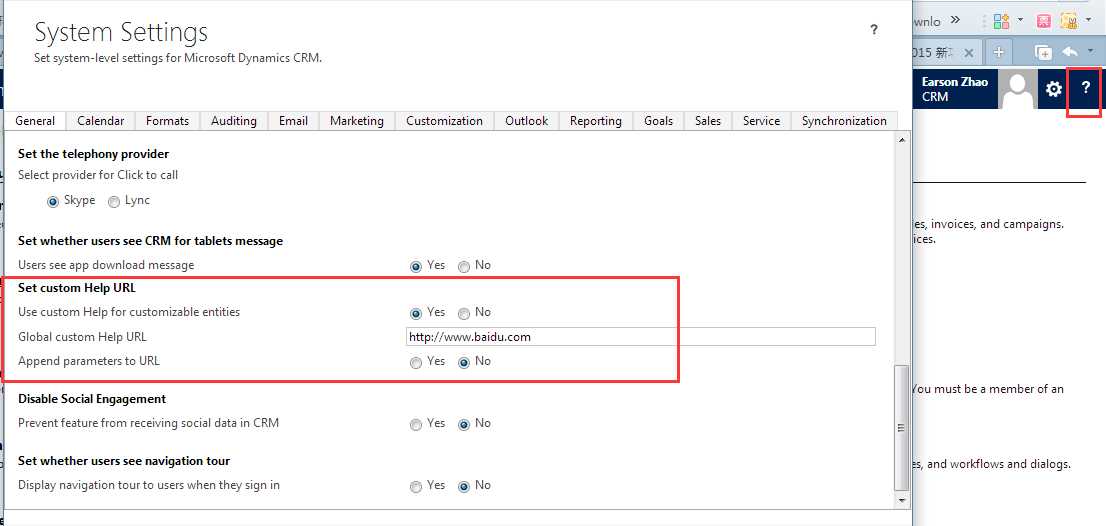Viewport: 1106px width, 526px height.
Task: Open the Reporting tab
Action: pos(595,121)
